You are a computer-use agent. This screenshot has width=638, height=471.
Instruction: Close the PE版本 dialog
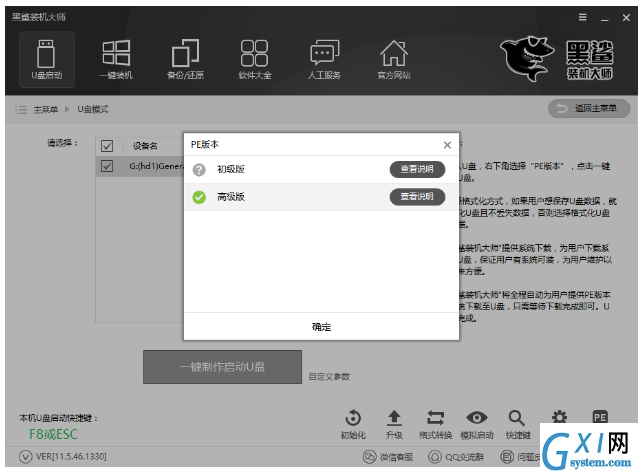(447, 145)
